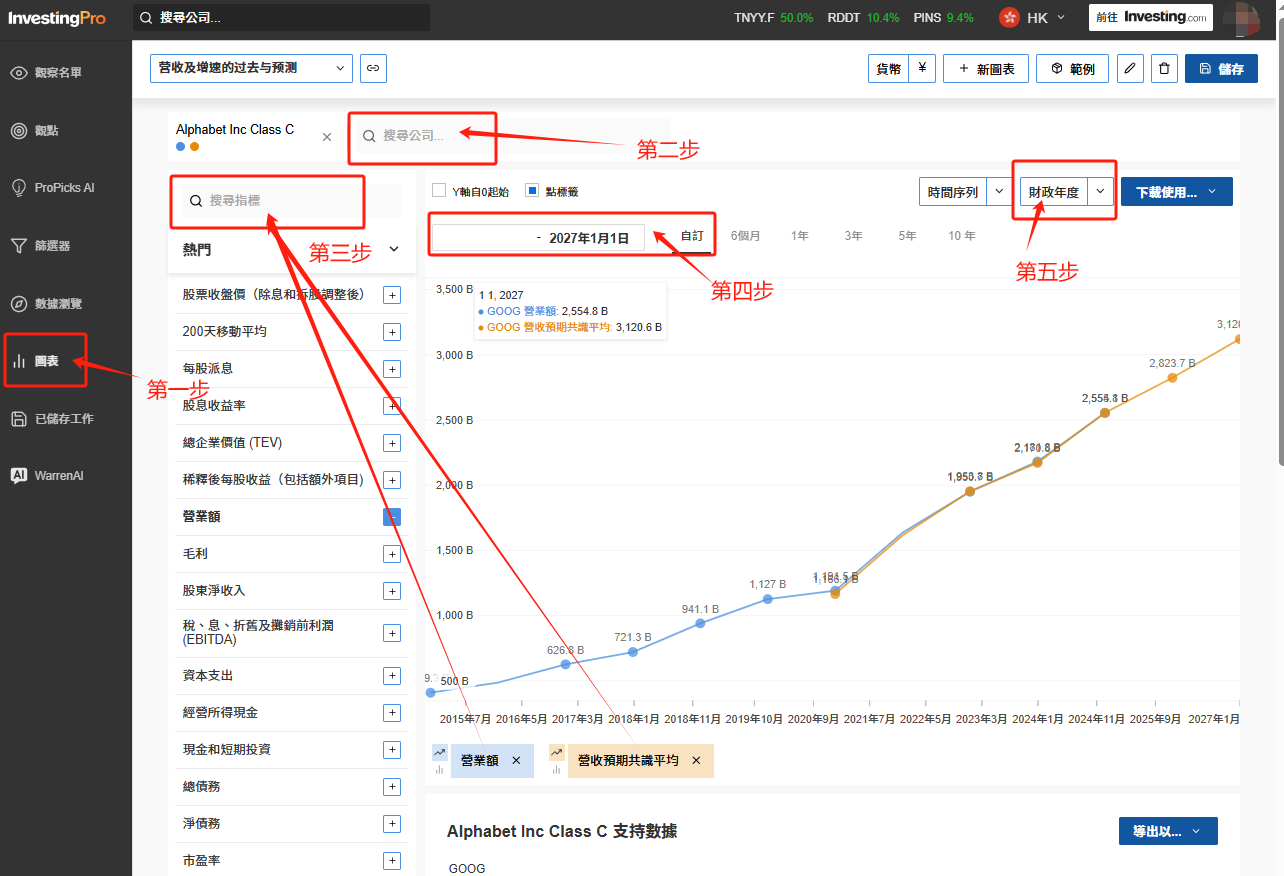1284x876 pixels.
Task: Click the blue color dot under Alphabet
Action: (180, 147)
